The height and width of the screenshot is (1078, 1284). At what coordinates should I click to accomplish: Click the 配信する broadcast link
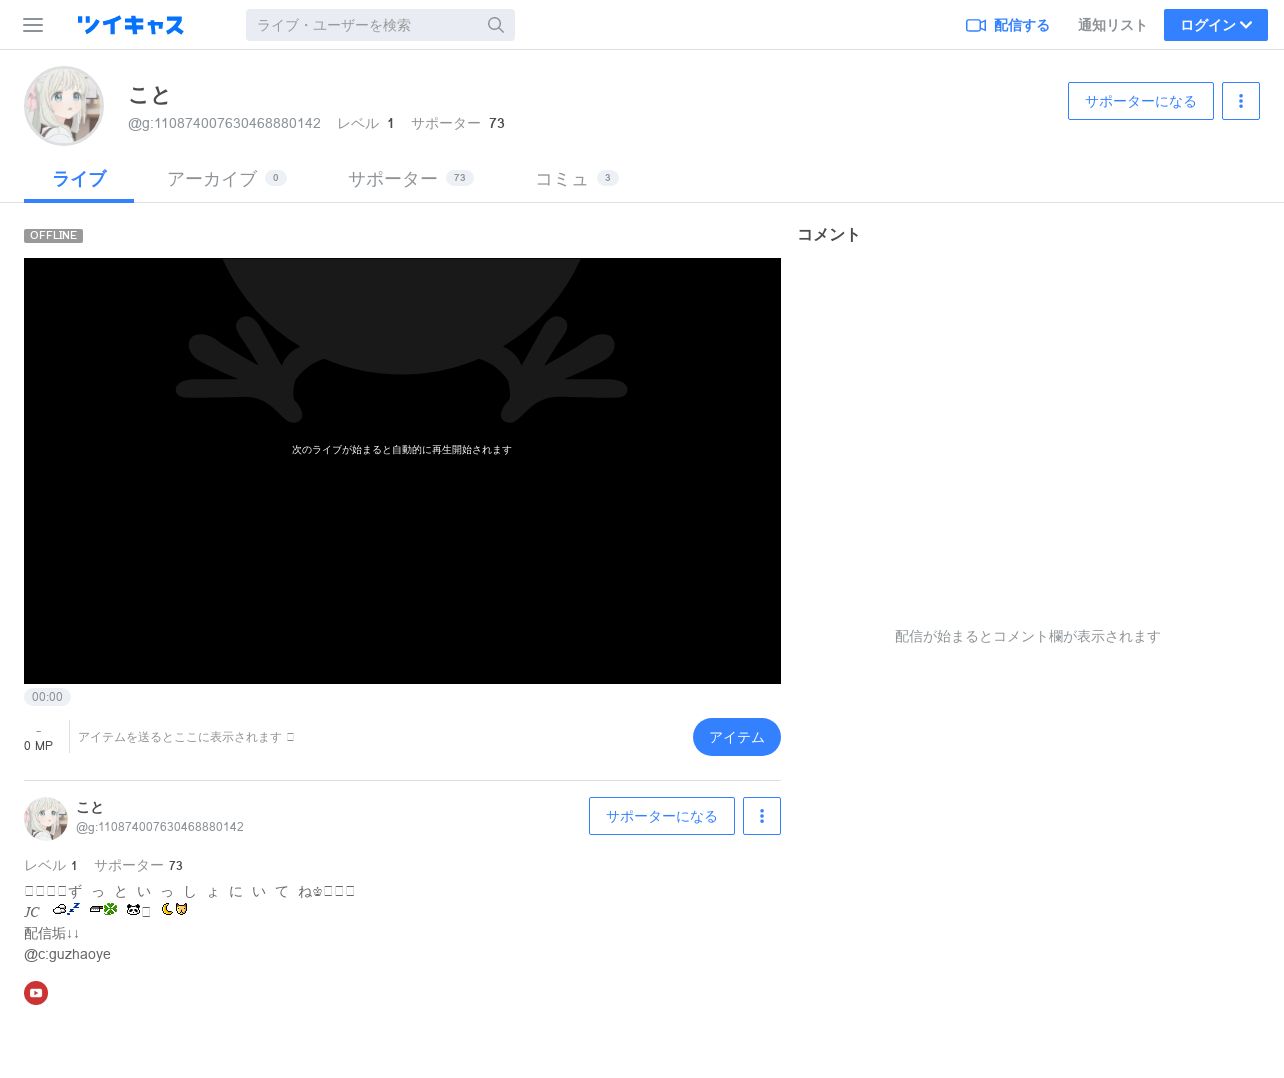(1008, 25)
